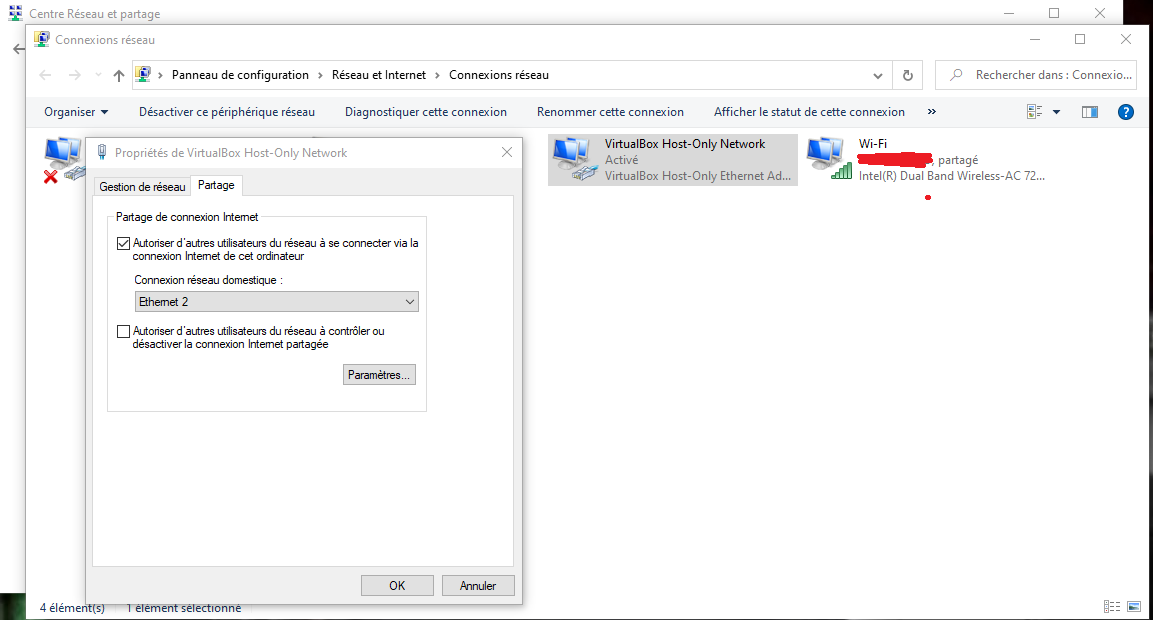The width and height of the screenshot is (1153, 620).
Task: Show more toolbar commands chevron
Action: 932,112
